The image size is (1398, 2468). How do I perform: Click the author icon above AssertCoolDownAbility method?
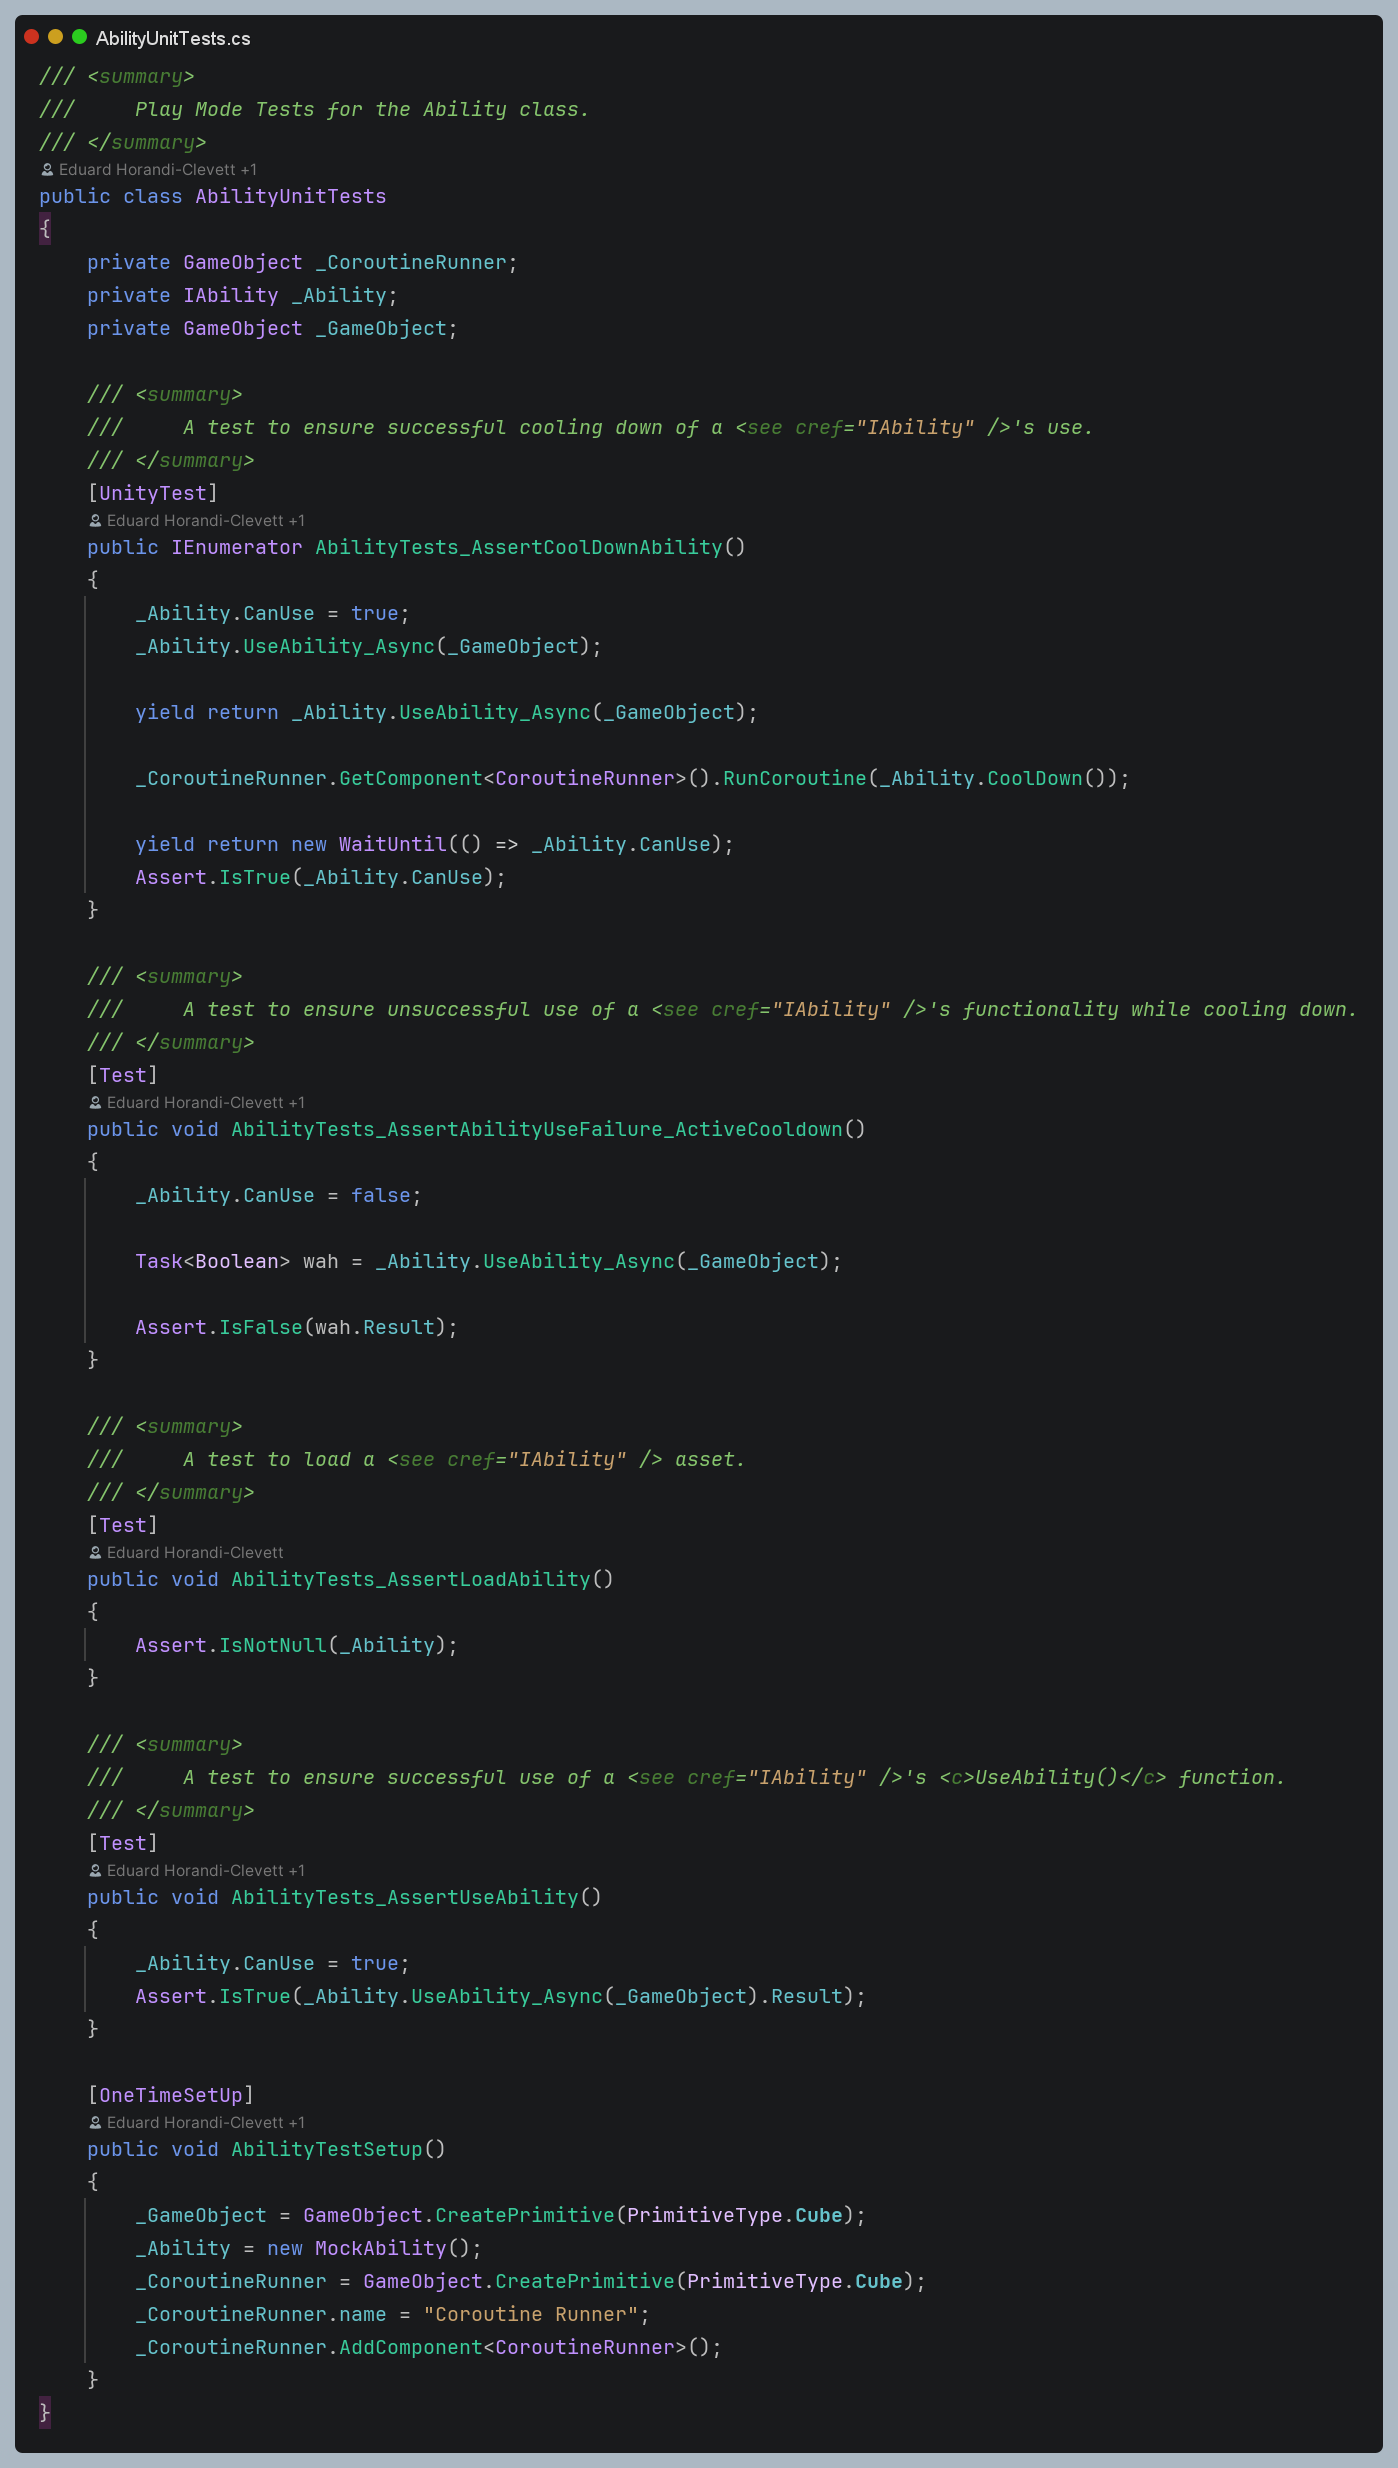point(95,521)
